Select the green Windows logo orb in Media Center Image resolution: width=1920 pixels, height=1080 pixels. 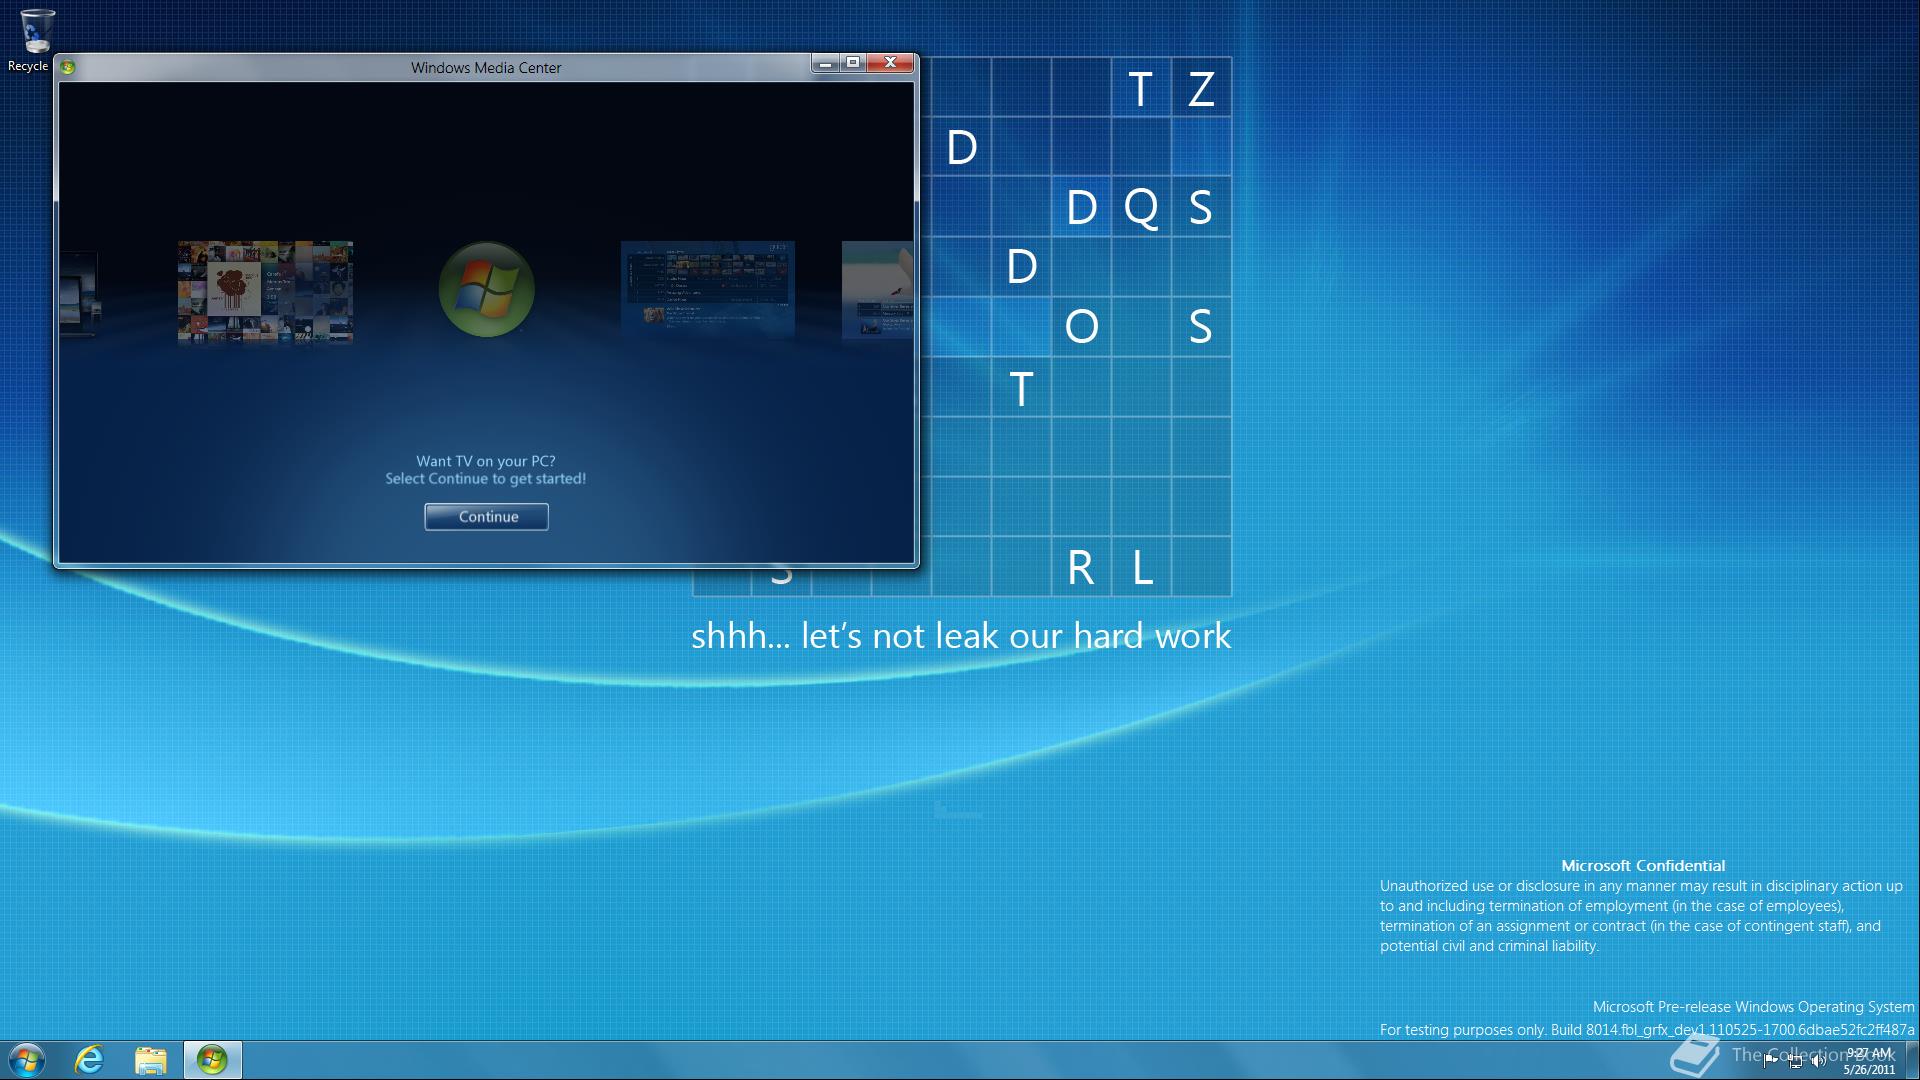pos(486,289)
